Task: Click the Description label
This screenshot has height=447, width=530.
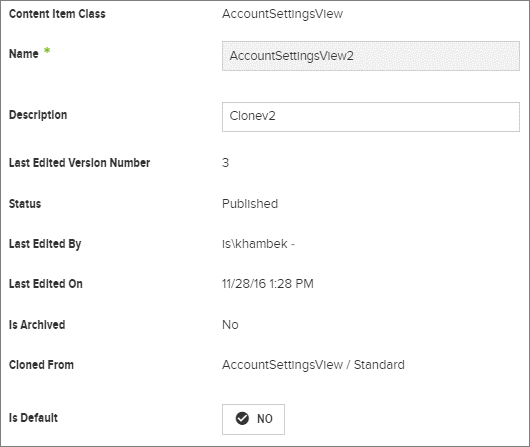Action: [38, 115]
